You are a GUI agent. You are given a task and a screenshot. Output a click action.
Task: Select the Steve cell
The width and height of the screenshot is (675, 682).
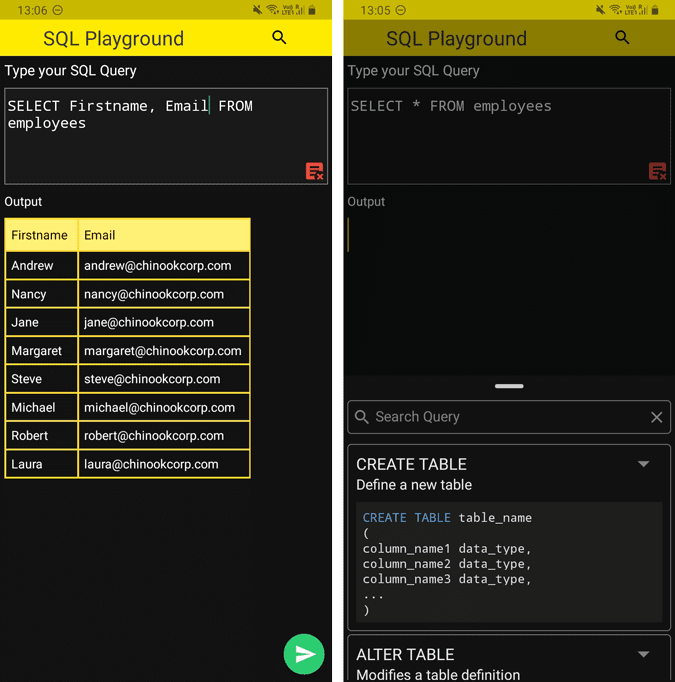click(41, 379)
